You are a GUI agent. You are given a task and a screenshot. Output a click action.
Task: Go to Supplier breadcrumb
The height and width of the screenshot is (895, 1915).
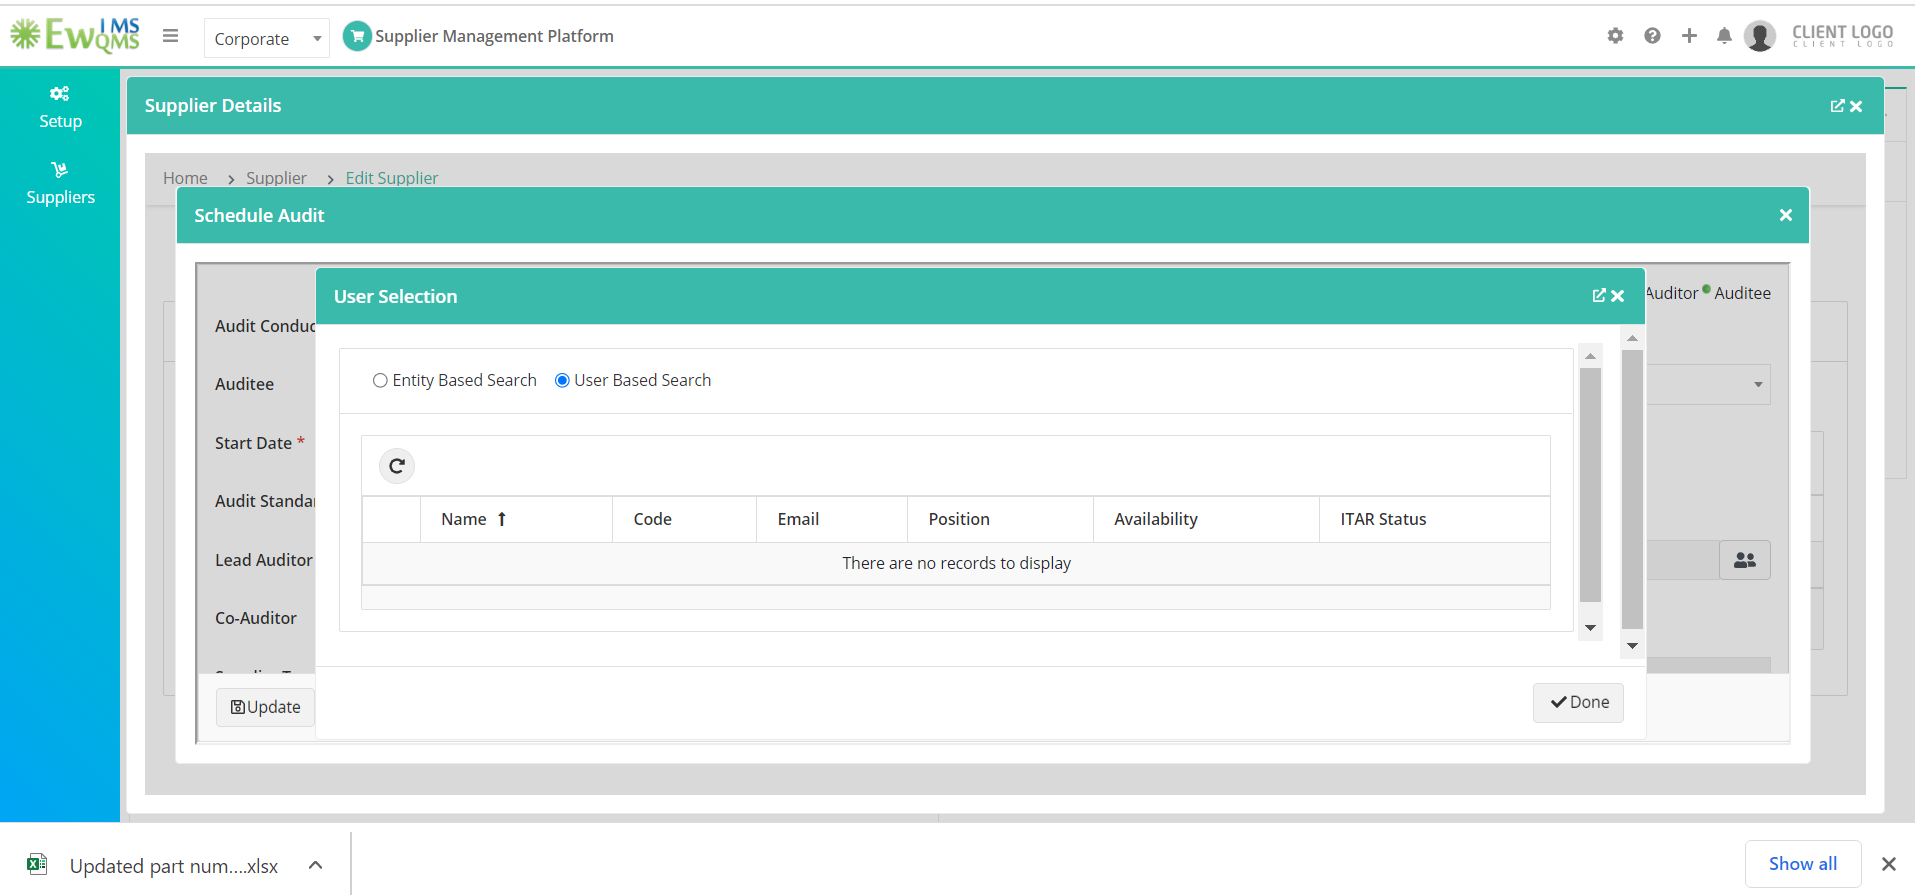276,178
